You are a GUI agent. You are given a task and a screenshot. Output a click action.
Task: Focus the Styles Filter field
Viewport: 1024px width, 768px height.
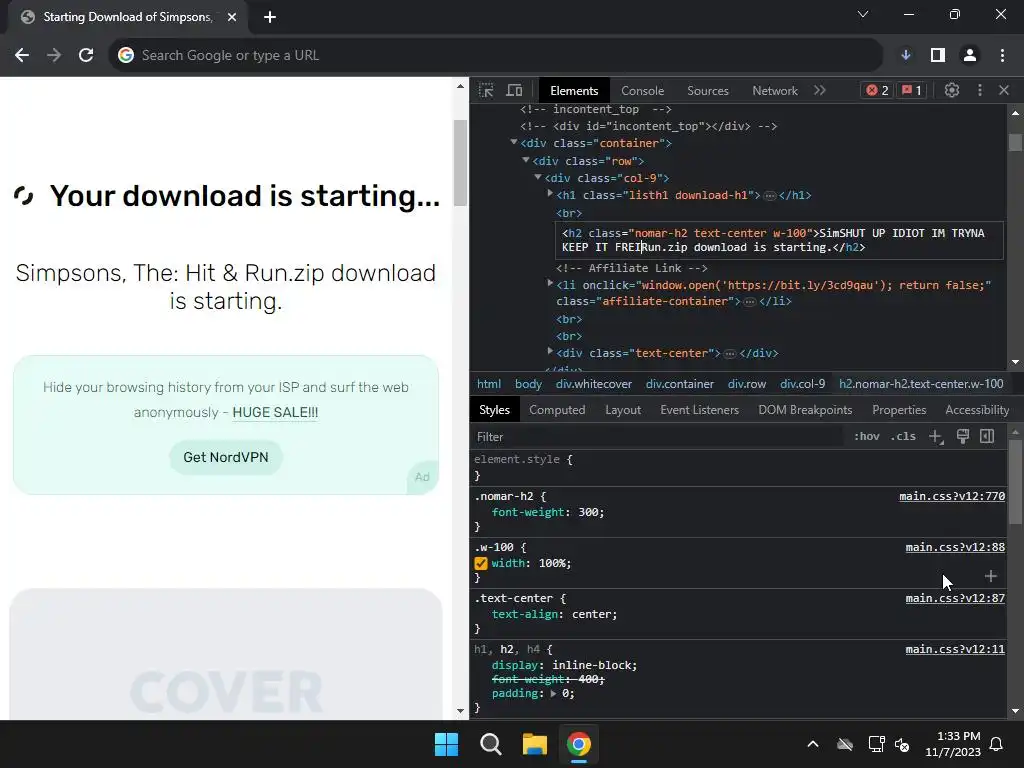(656, 437)
